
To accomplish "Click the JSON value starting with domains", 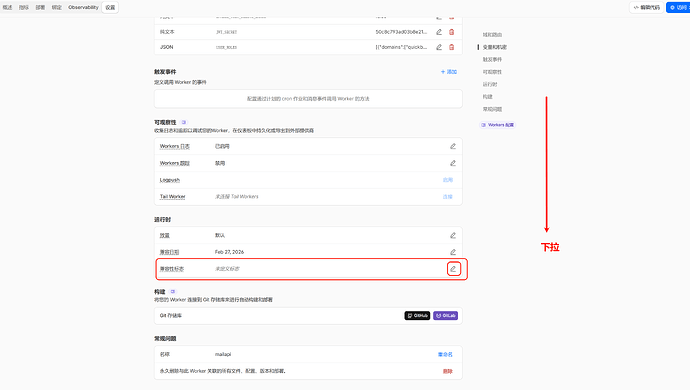I will [401, 47].
